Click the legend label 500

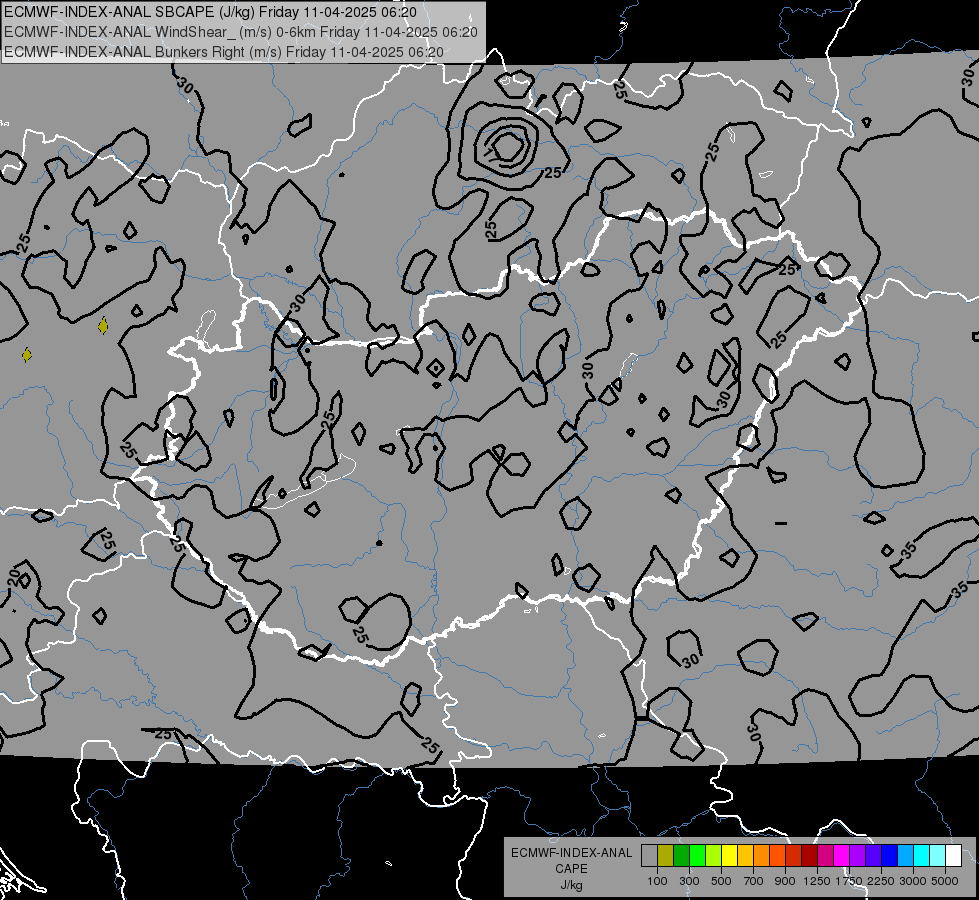click(x=721, y=881)
